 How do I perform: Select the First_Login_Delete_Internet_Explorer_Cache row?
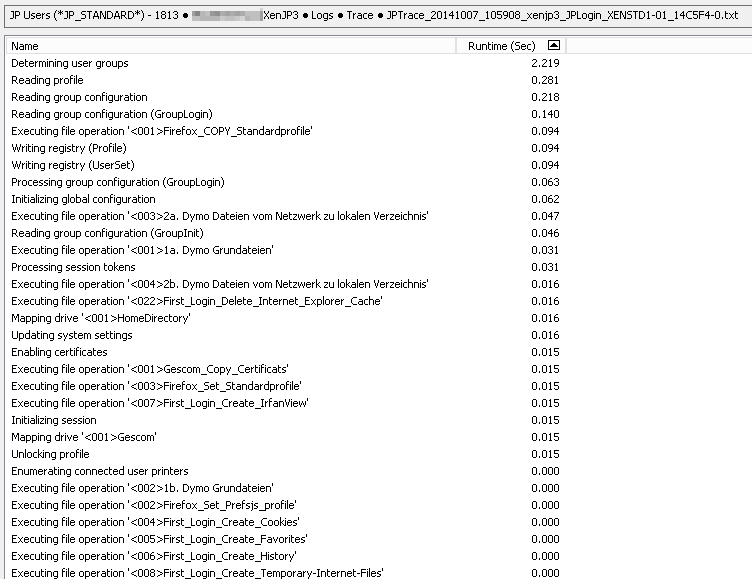tap(196, 301)
